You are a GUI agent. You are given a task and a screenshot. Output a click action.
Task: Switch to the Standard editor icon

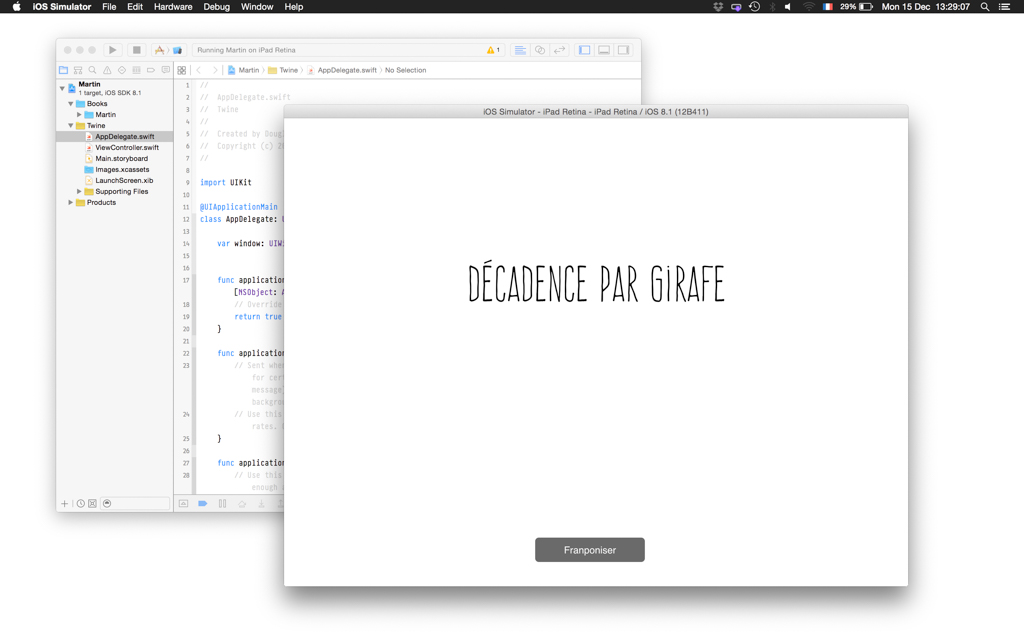pyautogui.click(x=520, y=50)
